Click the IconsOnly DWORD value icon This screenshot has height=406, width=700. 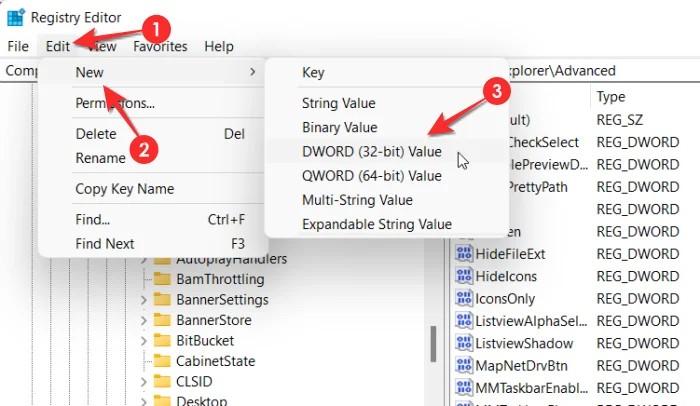pos(463,298)
